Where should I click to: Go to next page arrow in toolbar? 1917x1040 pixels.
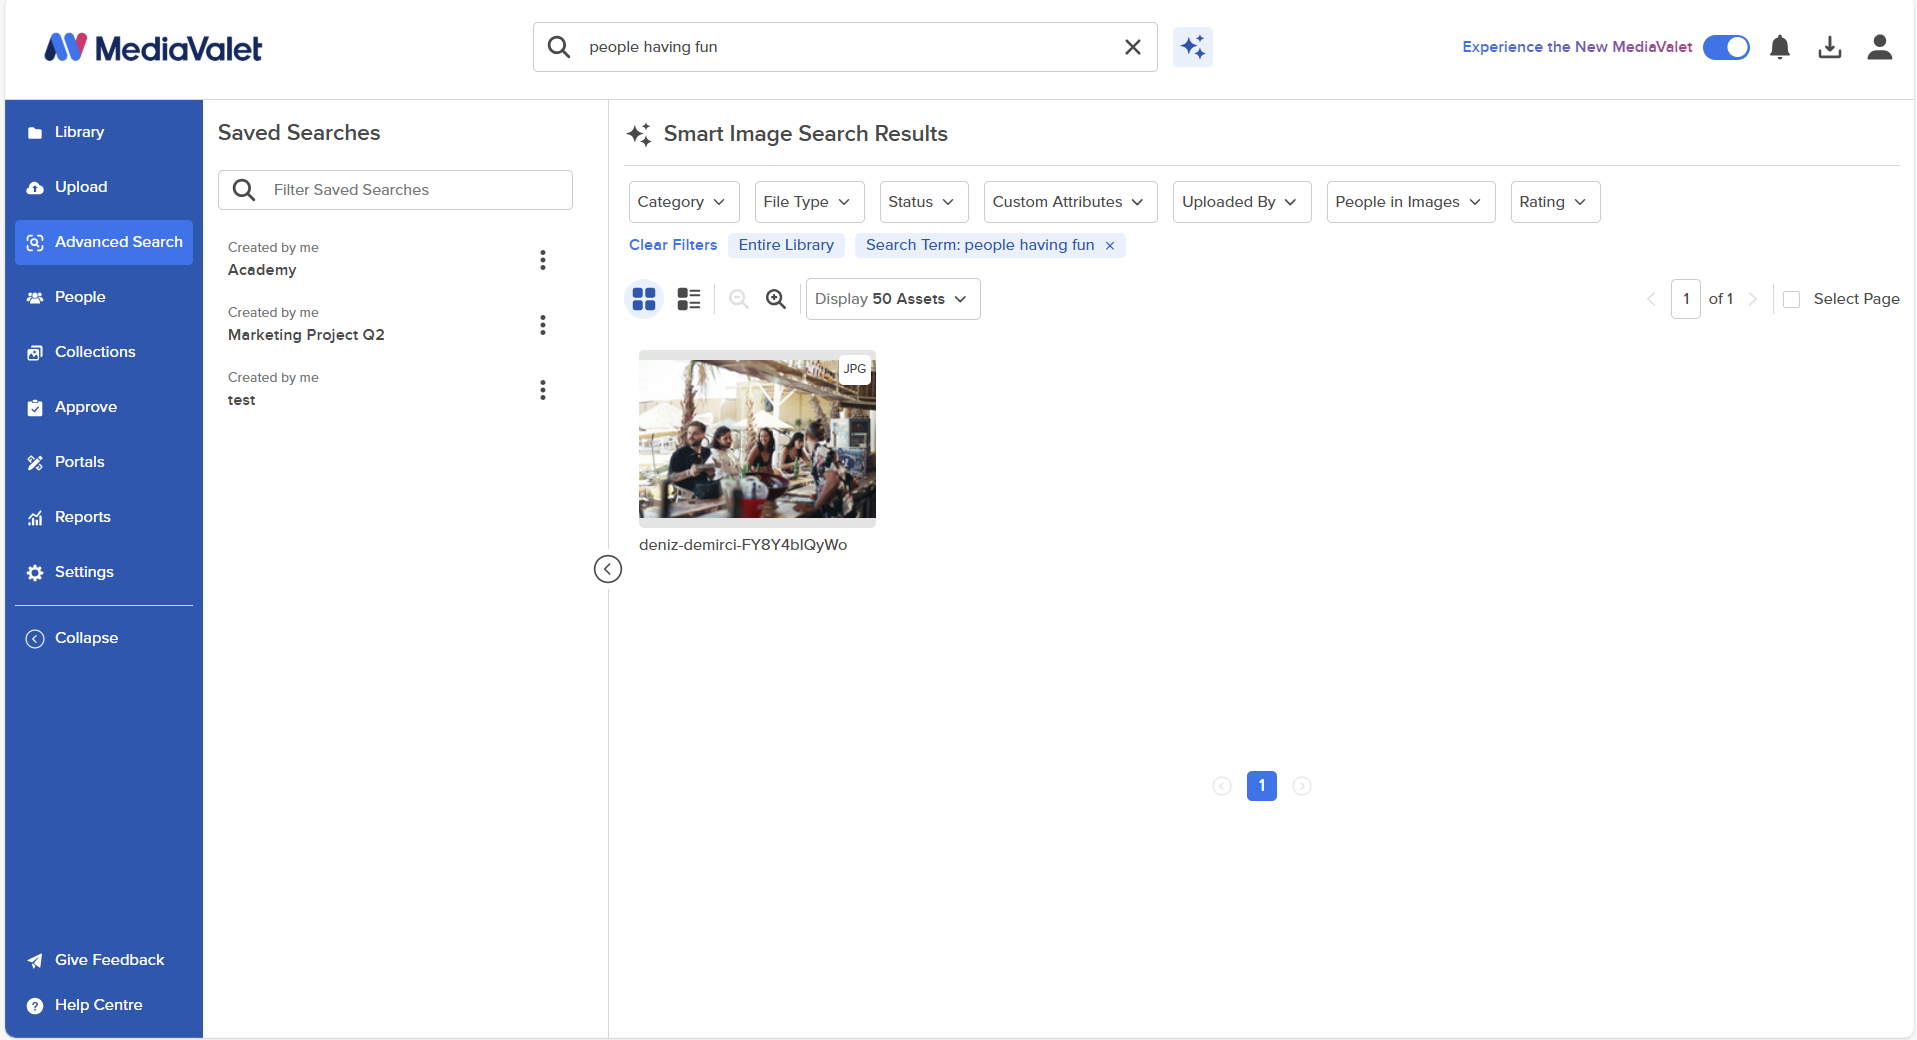pyautogui.click(x=1753, y=299)
